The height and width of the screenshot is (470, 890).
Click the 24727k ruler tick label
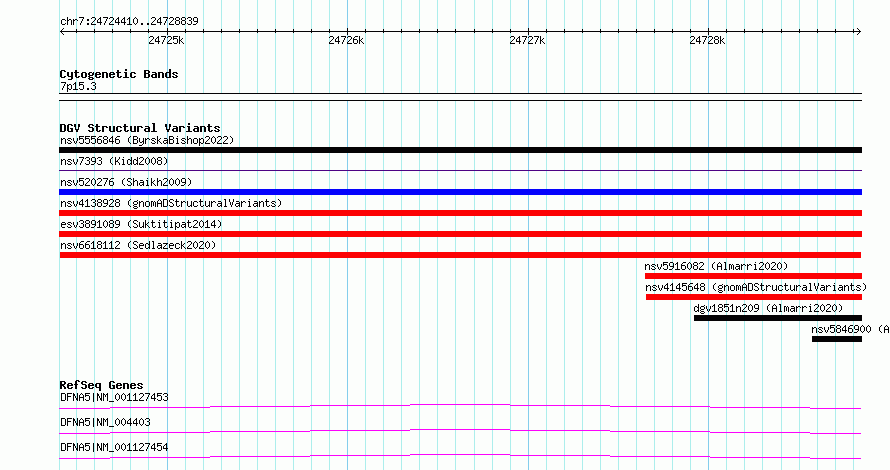click(x=527, y=40)
